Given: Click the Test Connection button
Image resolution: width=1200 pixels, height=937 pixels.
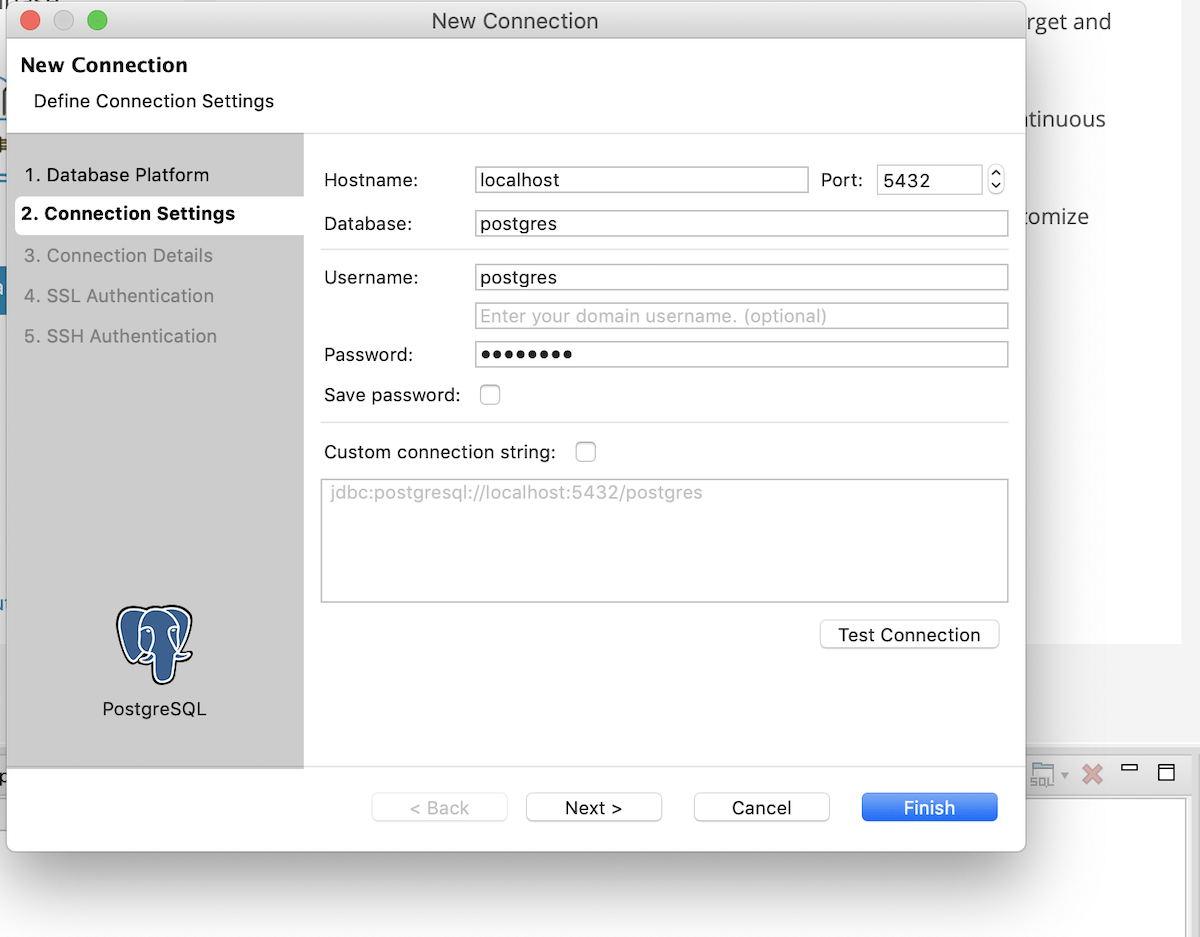Looking at the screenshot, I should tap(908, 634).
